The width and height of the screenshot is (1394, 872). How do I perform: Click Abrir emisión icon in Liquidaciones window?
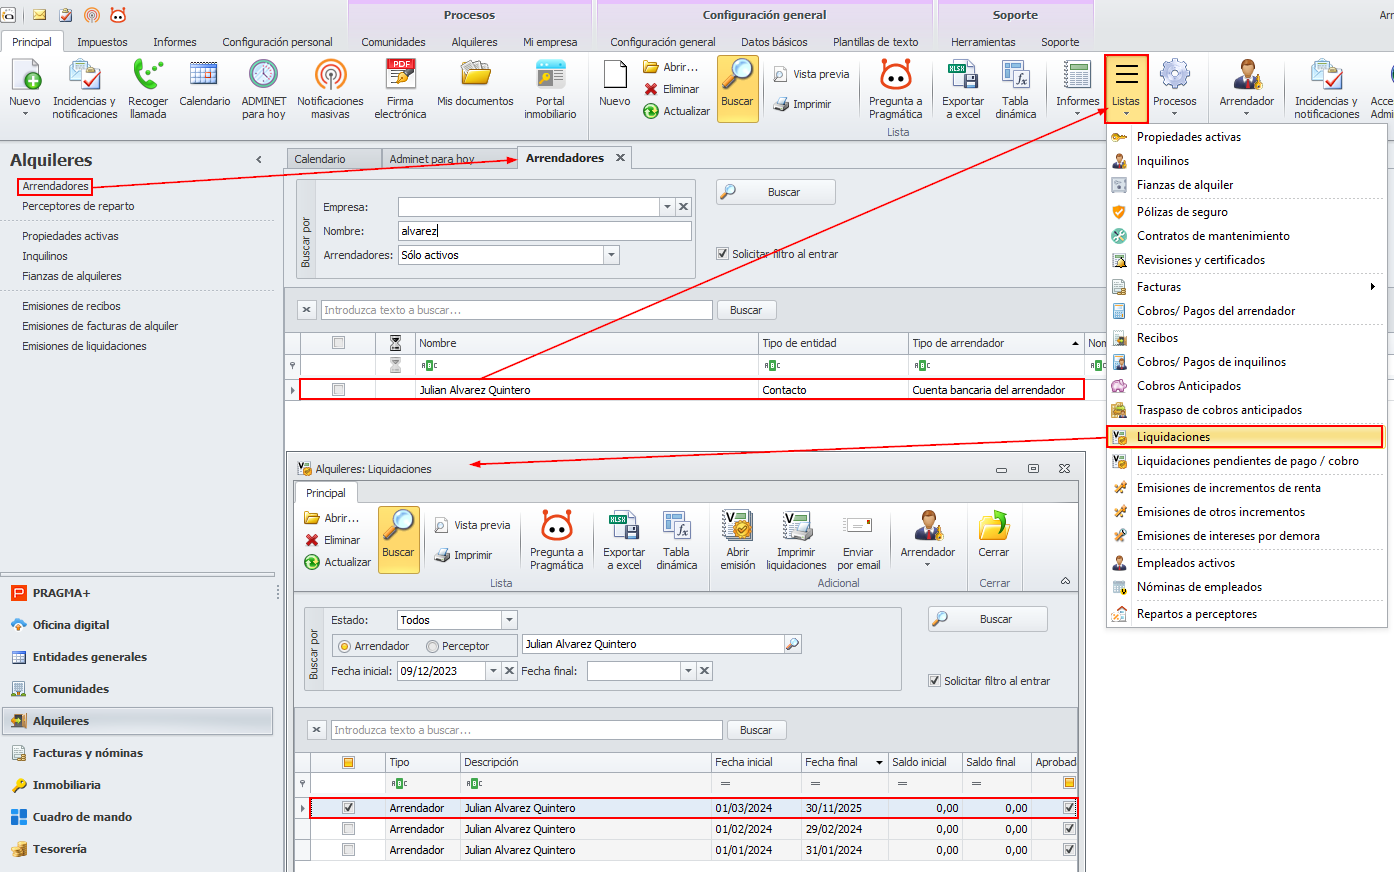(737, 527)
